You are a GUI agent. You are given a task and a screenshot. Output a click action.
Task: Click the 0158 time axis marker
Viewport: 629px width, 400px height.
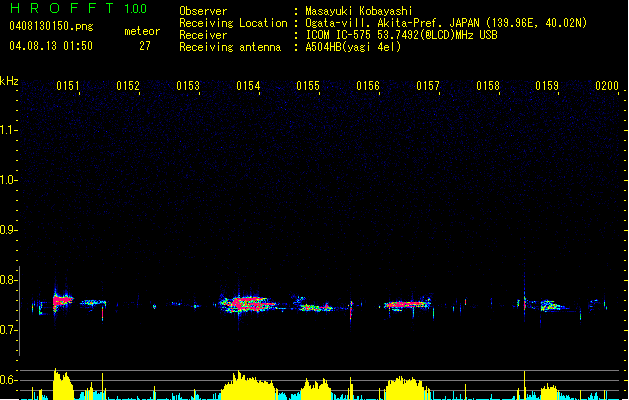pyautogui.click(x=488, y=86)
